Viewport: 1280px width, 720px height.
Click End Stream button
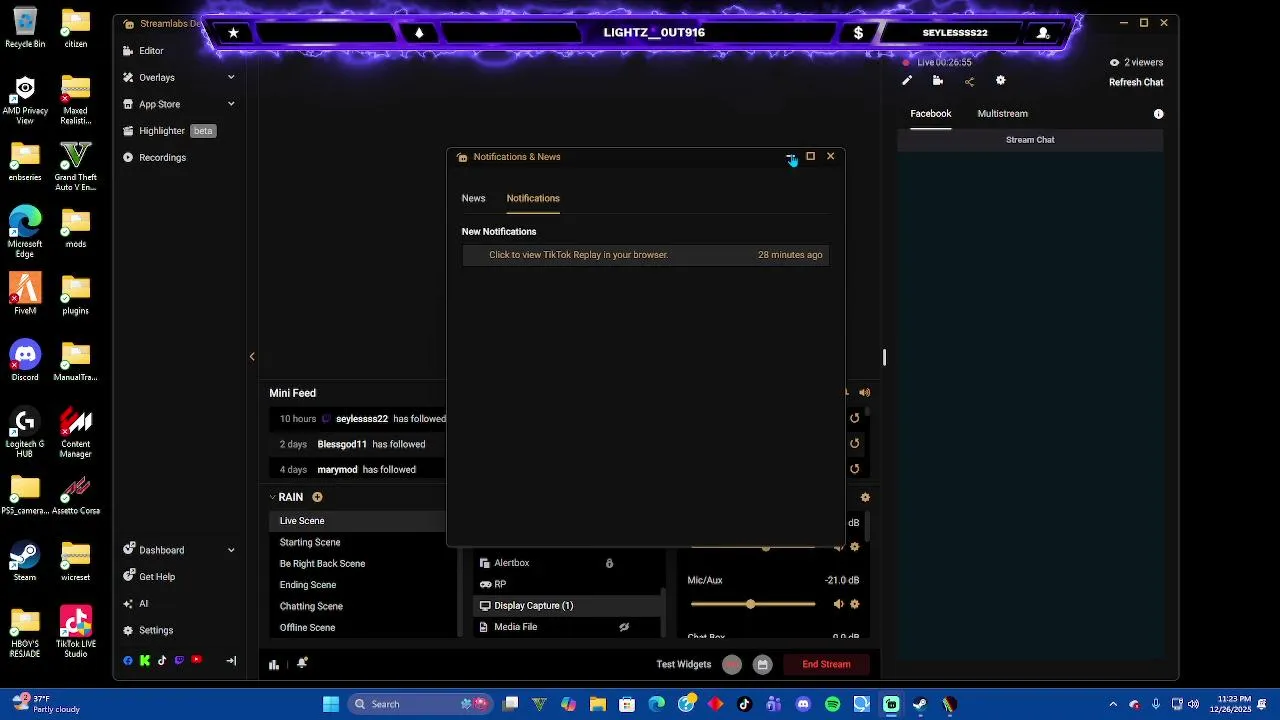pos(826,664)
